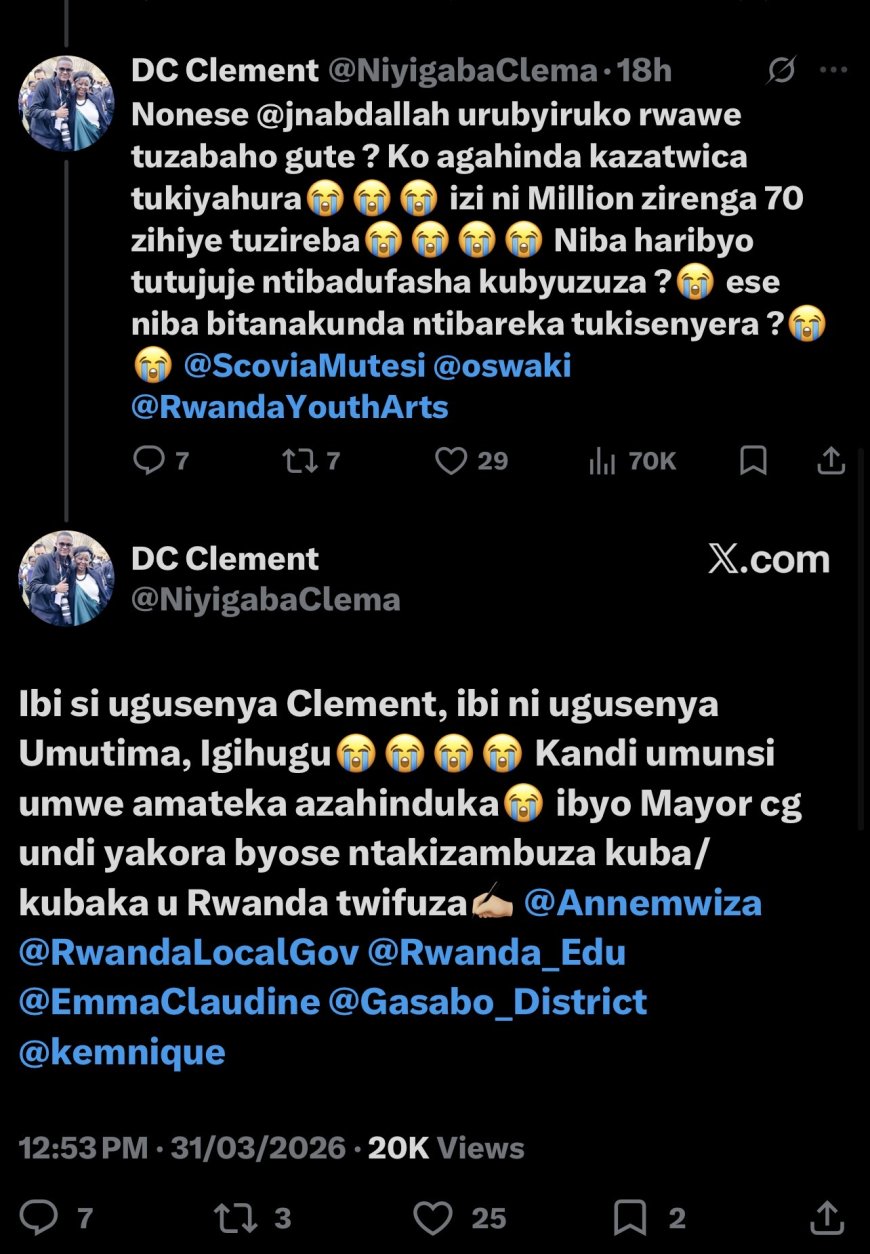Open the @RwandaLocalGov mention
This screenshot has width=870, height=1254.
(188, 952)
